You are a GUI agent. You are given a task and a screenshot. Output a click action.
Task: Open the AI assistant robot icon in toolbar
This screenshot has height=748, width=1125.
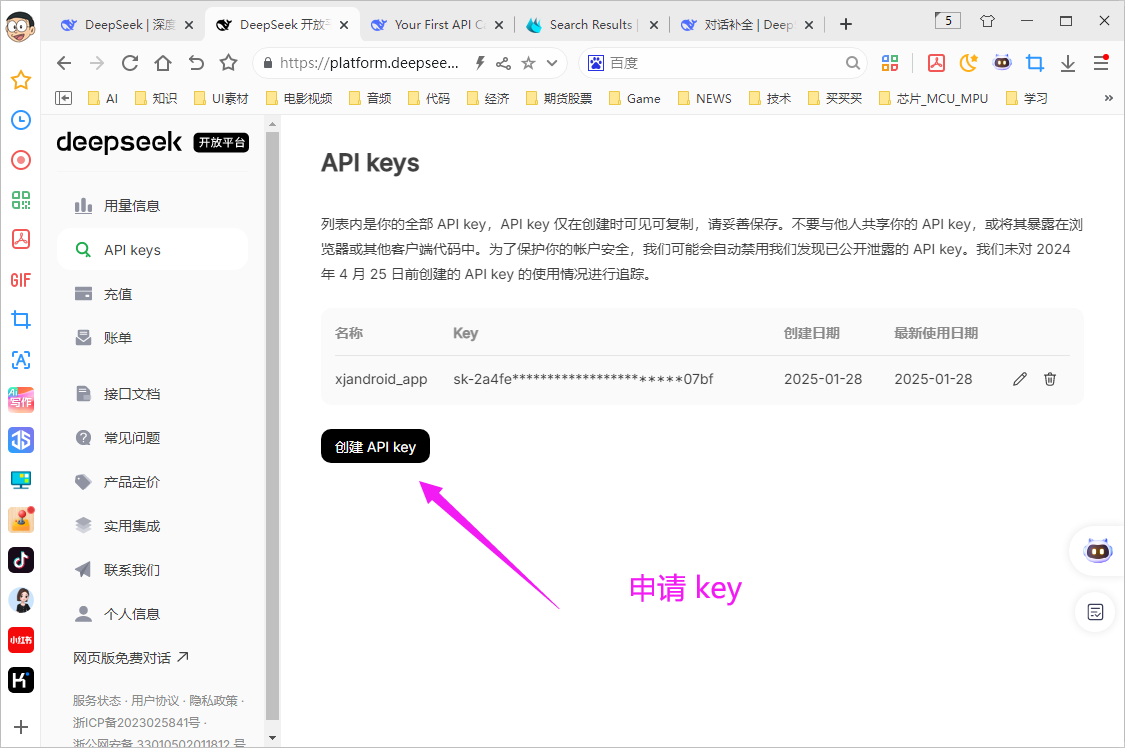[x=1002, y=62]
